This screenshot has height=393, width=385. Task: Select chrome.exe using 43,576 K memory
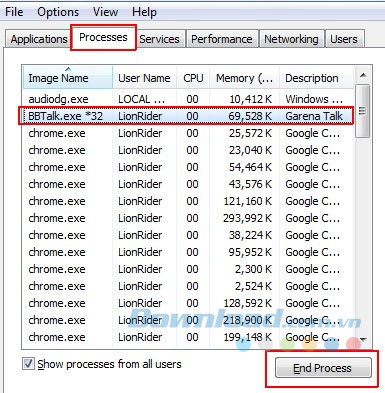point(188,184)
